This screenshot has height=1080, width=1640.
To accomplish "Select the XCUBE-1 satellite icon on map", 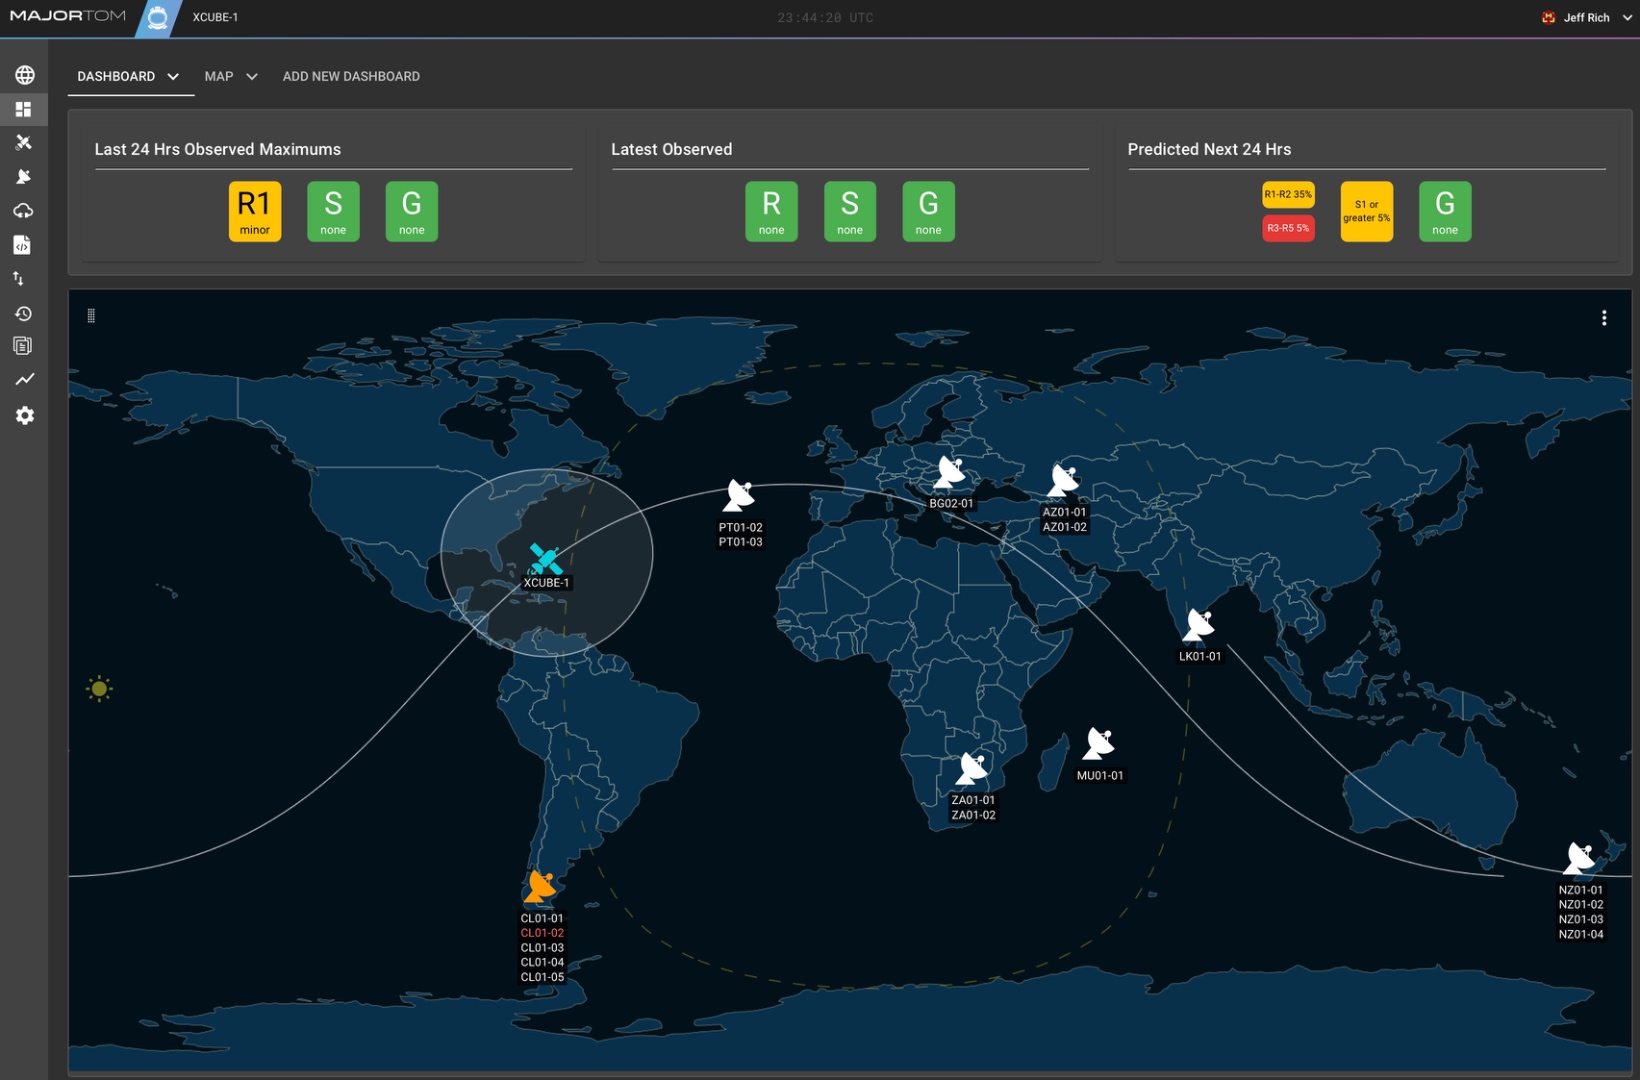I will [x=546, y=557].
